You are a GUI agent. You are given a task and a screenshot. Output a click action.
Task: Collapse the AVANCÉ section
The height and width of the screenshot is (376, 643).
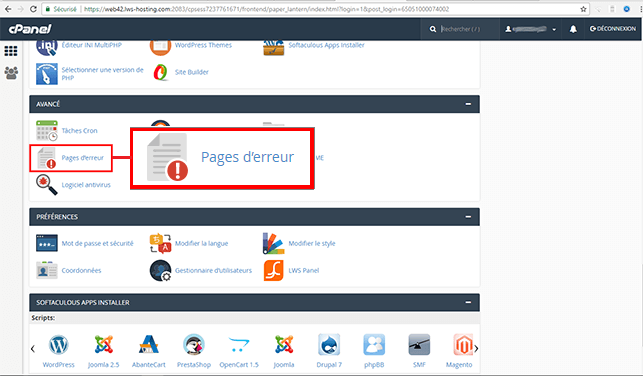[x=468, y=104]
